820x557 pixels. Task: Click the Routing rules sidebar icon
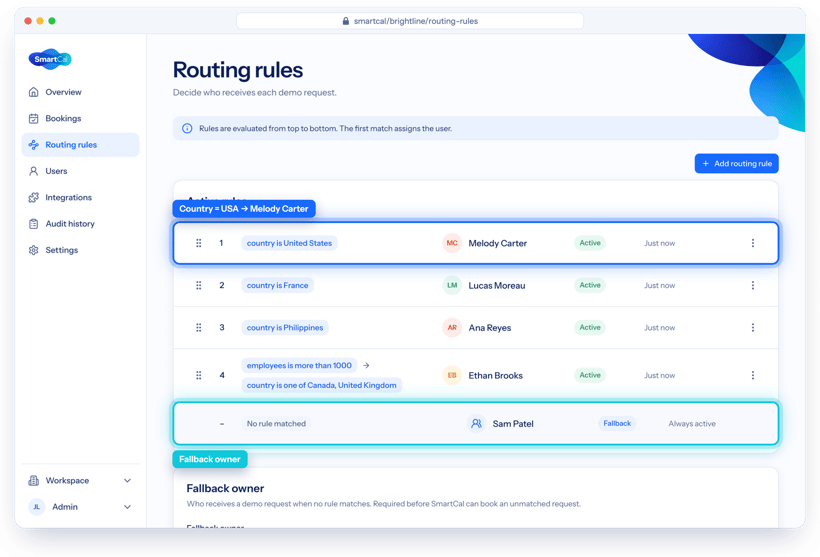[33, 145]
